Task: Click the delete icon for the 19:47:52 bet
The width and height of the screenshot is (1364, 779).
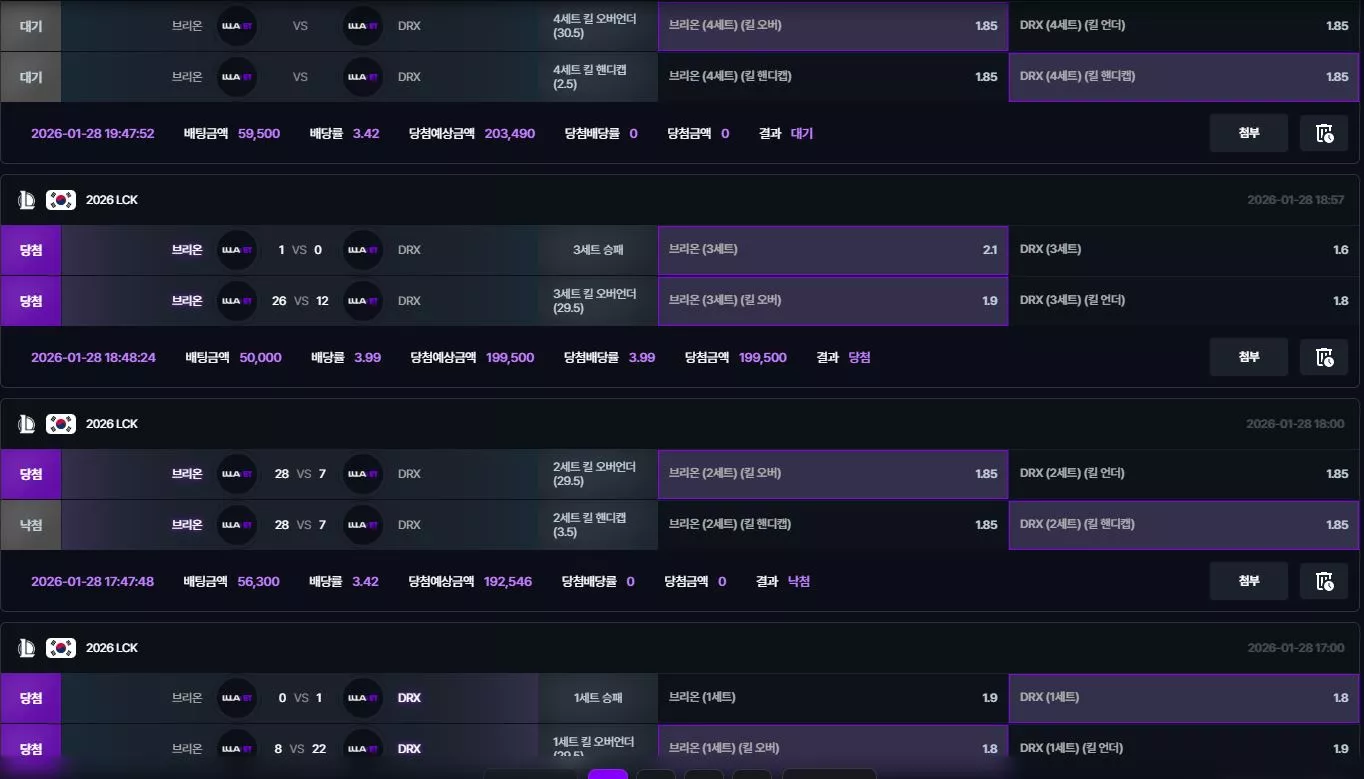Action: [x=1324, y=133]
